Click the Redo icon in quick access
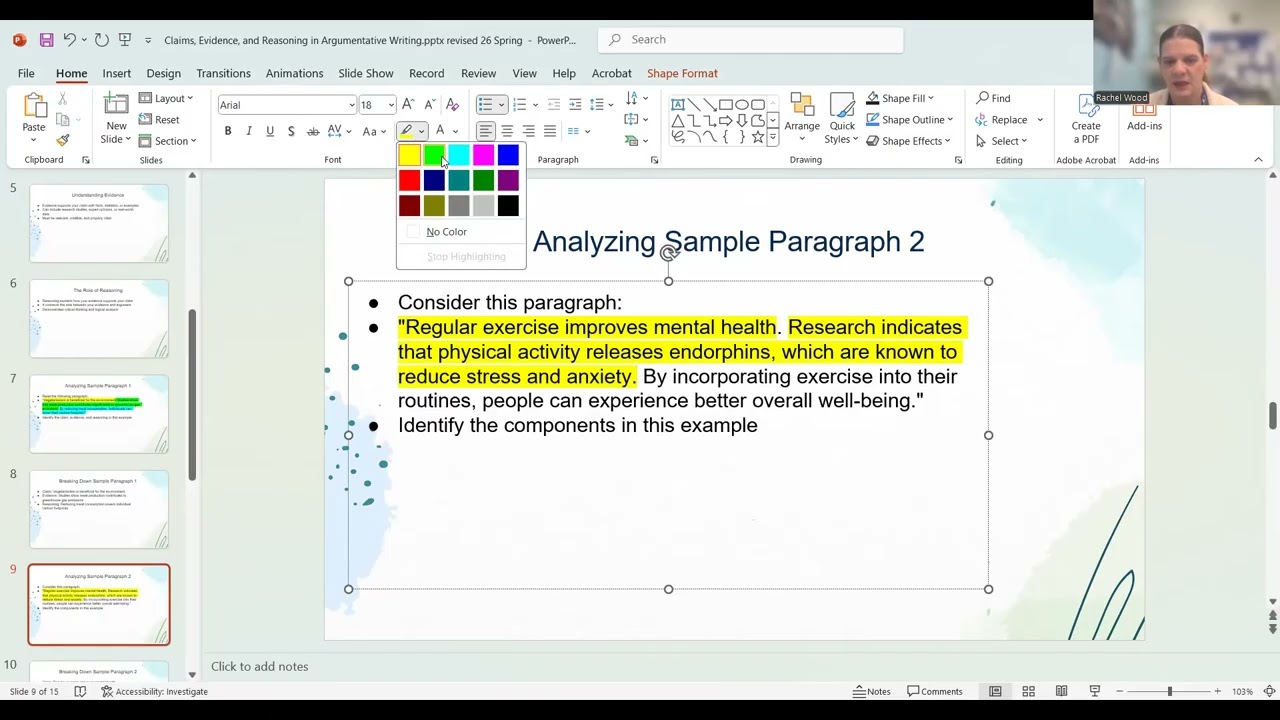 click(101, 40)
